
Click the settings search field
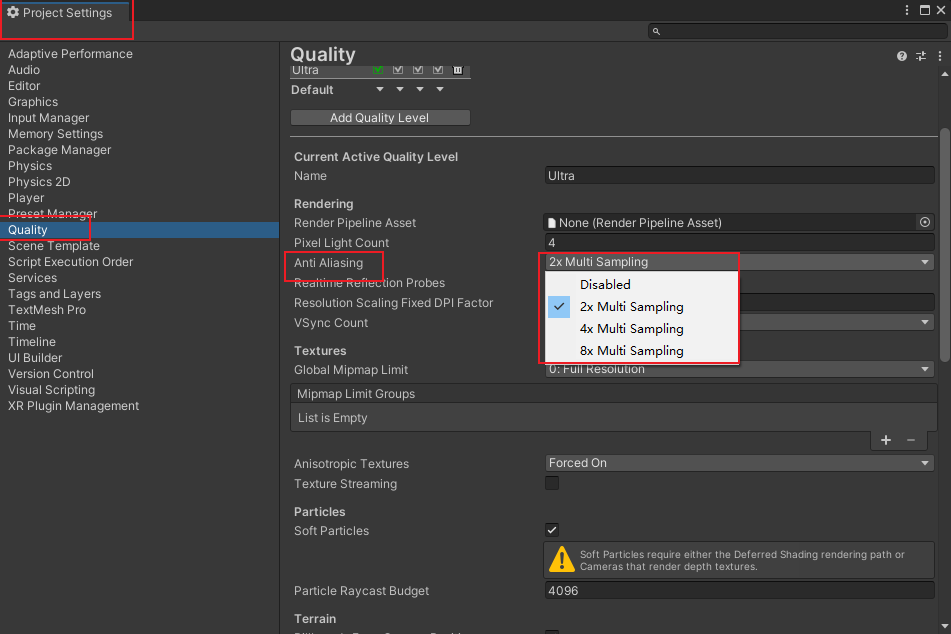pyautogui.click(x=796, y=31)
